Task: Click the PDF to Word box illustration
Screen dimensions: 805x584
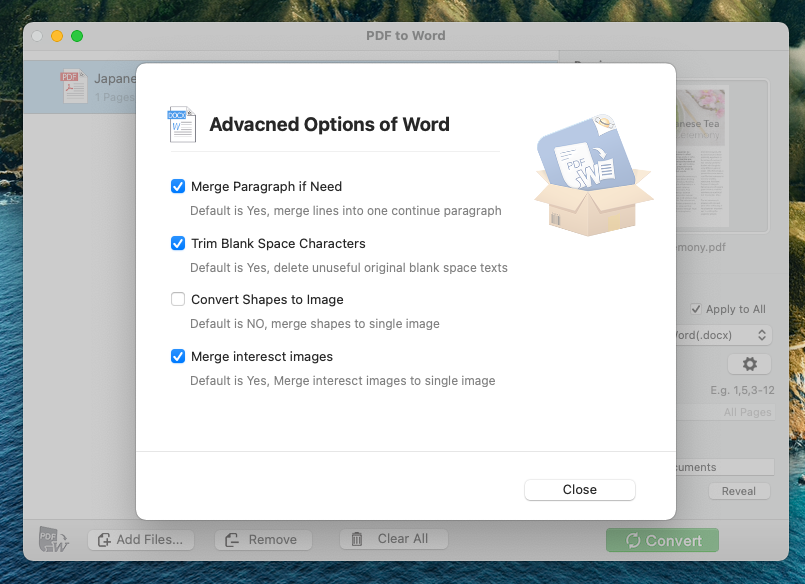Action: 593,176
